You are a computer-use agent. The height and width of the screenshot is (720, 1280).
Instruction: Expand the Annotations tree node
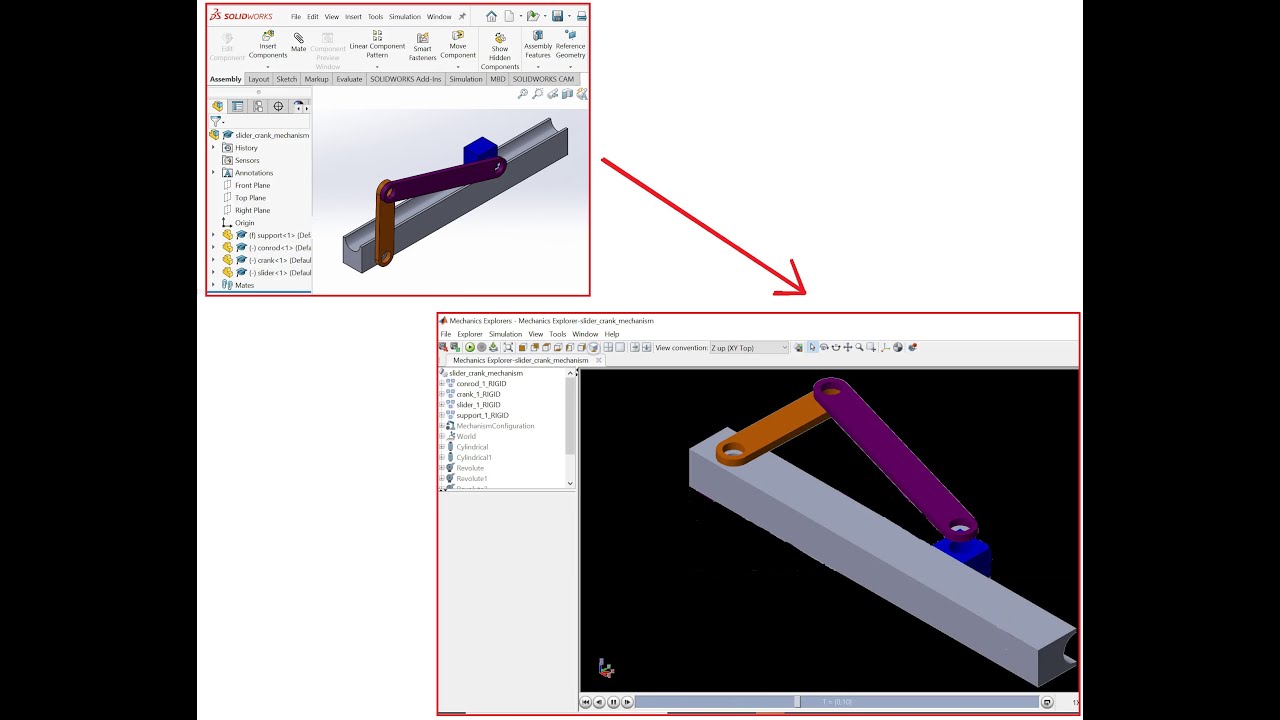213,172
